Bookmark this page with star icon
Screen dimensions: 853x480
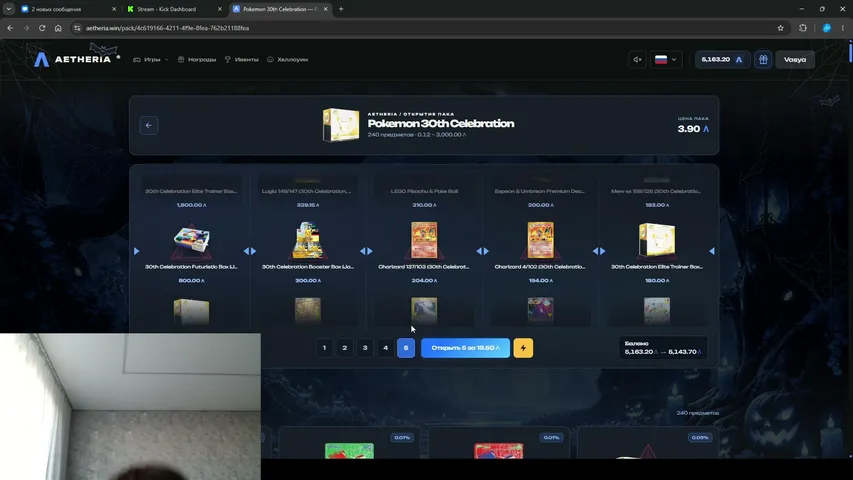(781, 28)
